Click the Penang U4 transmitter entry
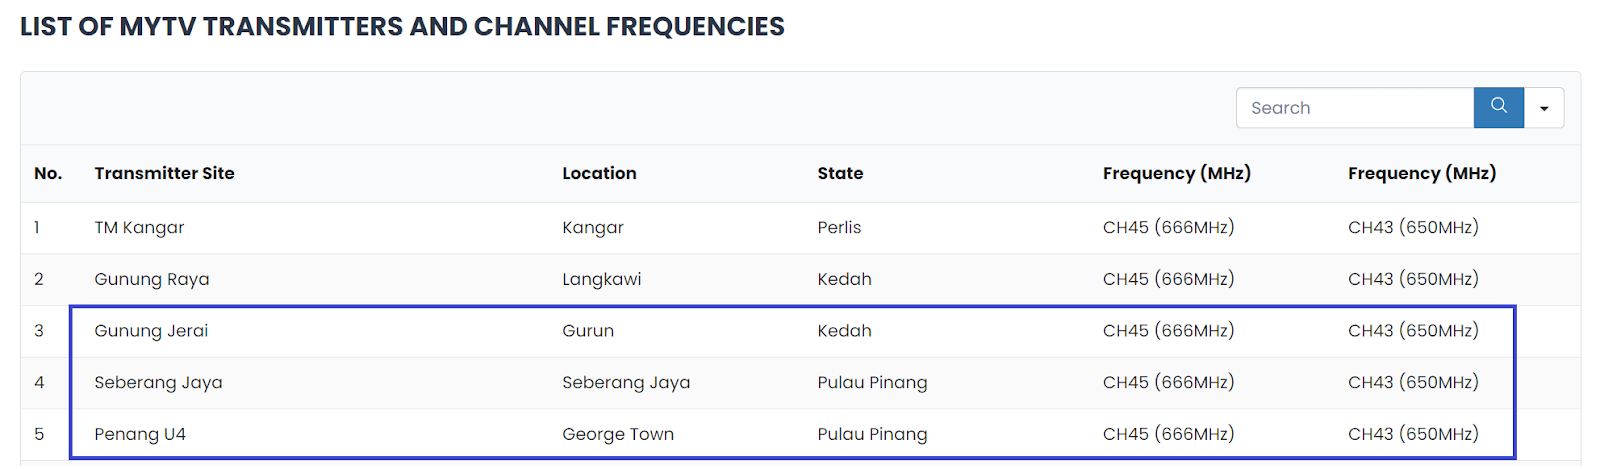1600x469 pixels. pyautogui.click(x=140, y=434)
